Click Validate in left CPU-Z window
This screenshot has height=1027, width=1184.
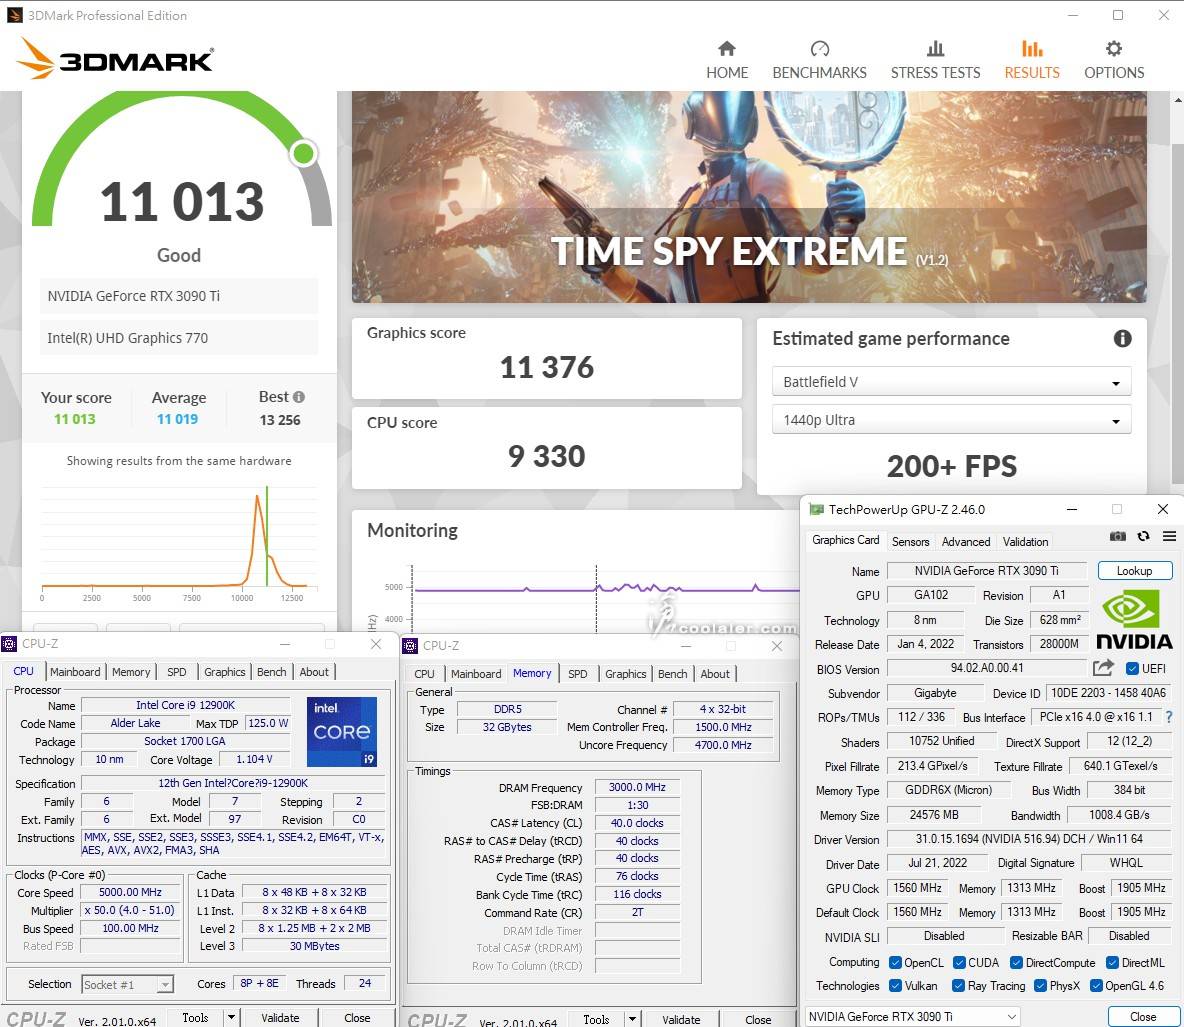coord(280,1017)
